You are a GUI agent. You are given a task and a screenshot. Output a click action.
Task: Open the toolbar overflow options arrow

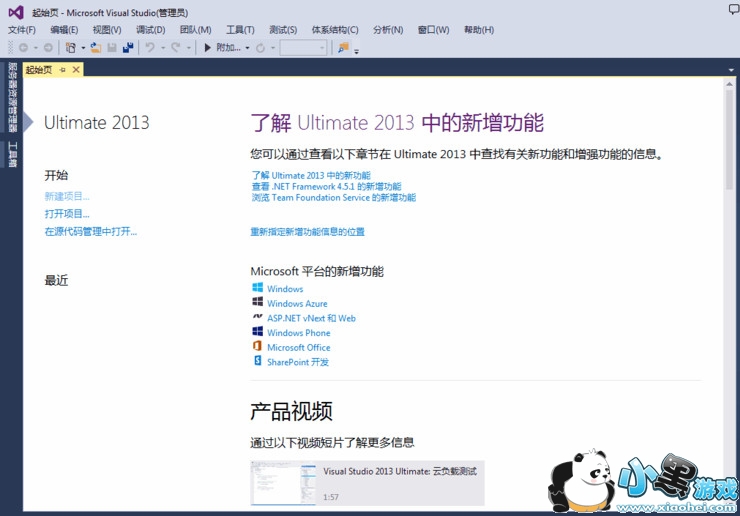tap(356, 51)
